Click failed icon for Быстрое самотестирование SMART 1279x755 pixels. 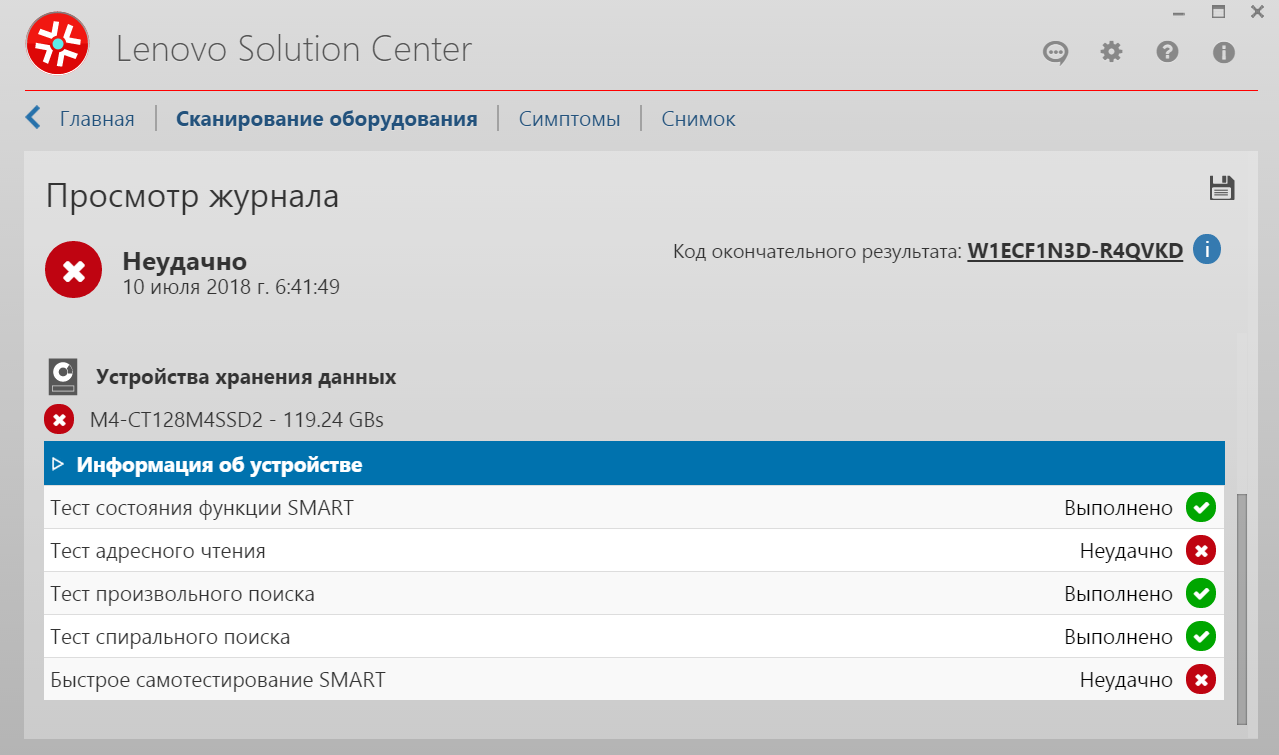1200,680
